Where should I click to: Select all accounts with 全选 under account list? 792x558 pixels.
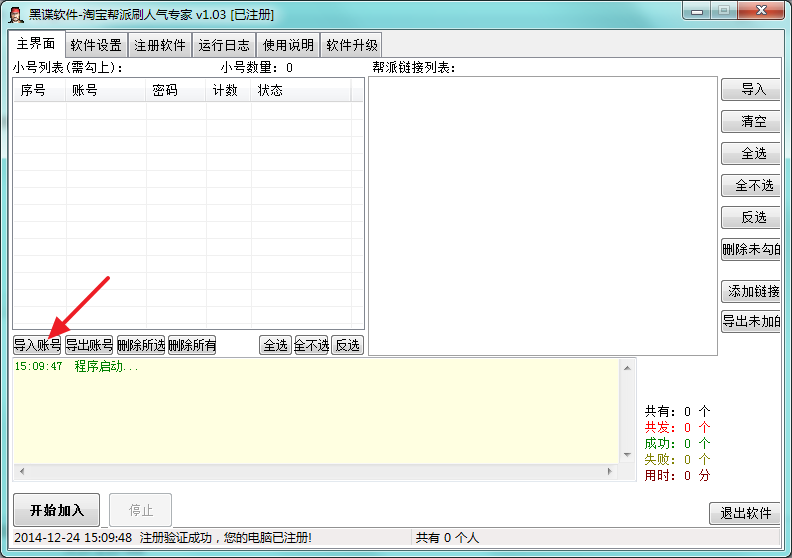(x=275, y=345)
